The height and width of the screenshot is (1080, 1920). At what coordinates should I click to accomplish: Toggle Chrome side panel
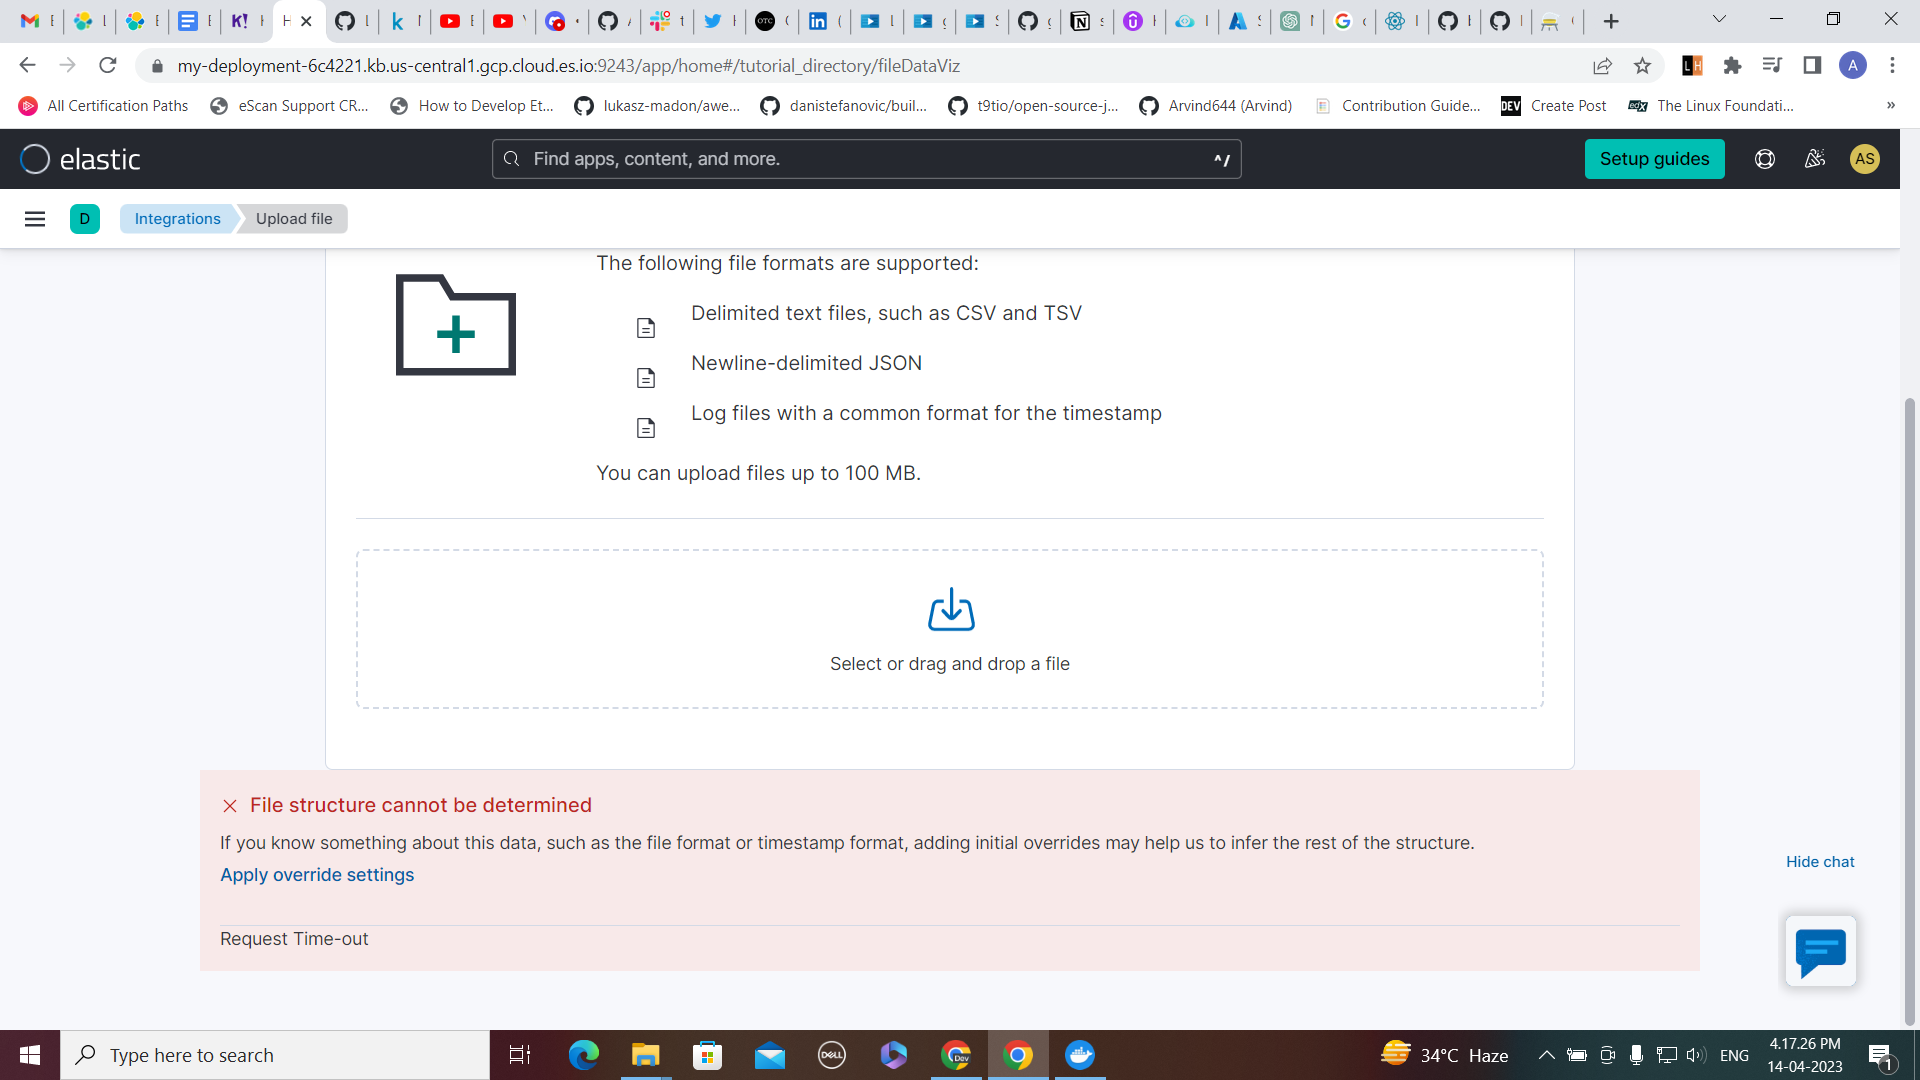pyautogui.click(x=1811, y=66)
